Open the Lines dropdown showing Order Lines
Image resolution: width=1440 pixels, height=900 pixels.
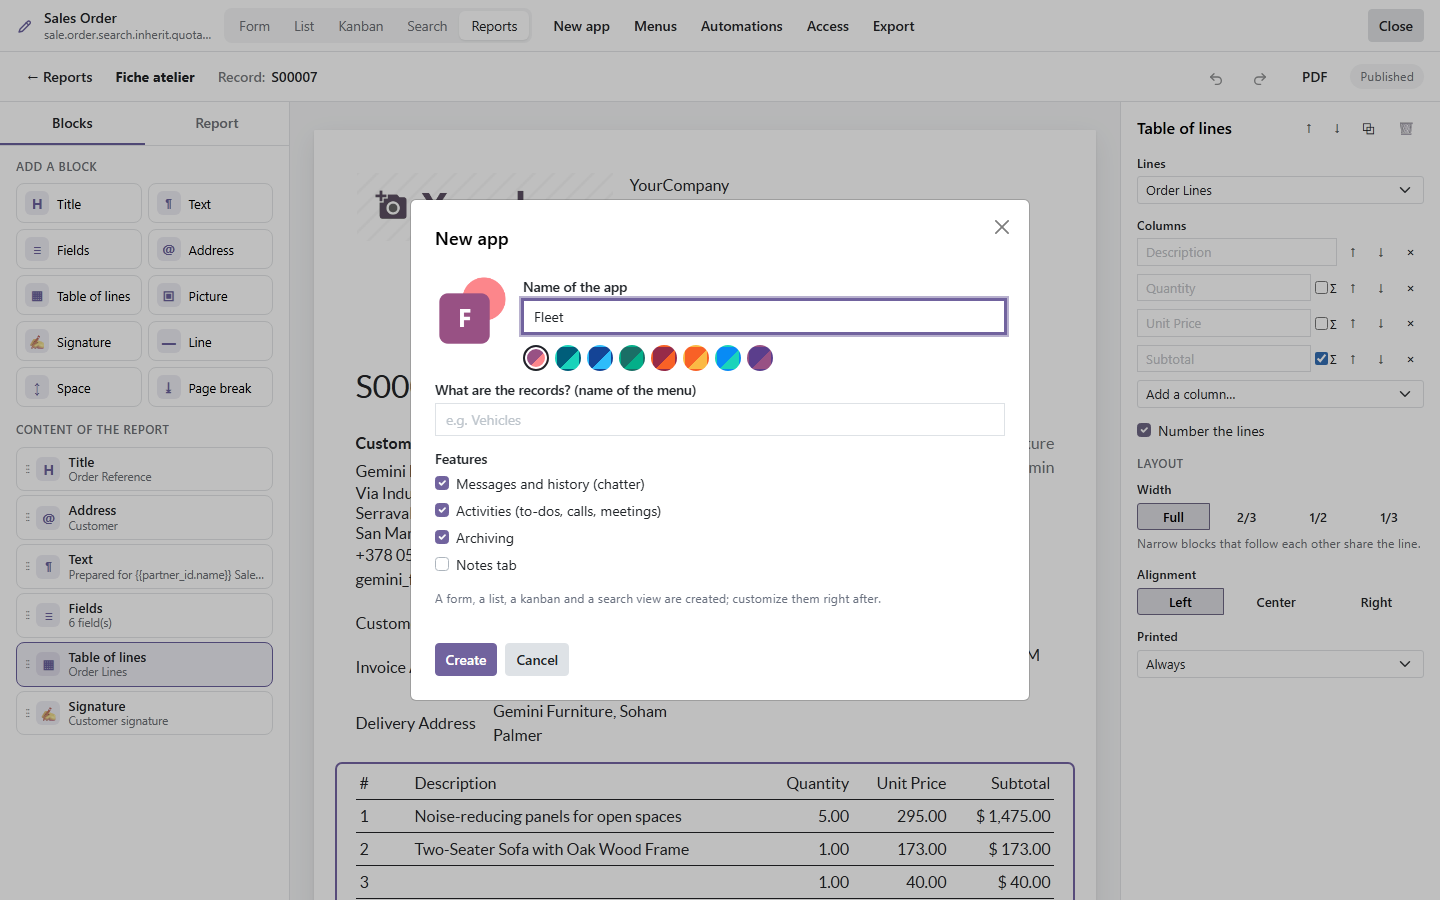tap(1280, 190)
